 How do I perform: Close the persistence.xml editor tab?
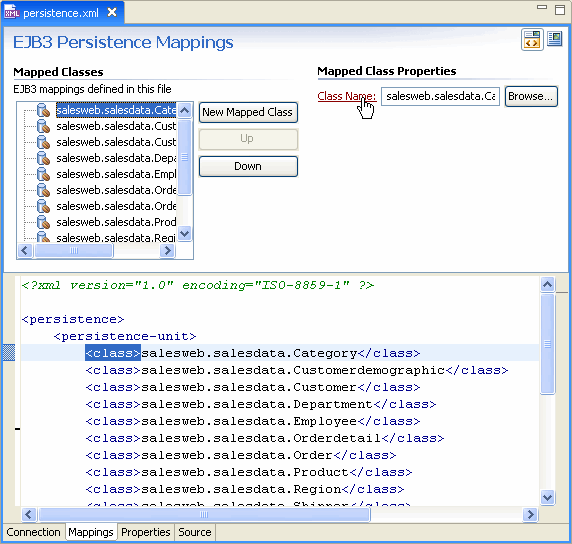[x=112, y=13]
